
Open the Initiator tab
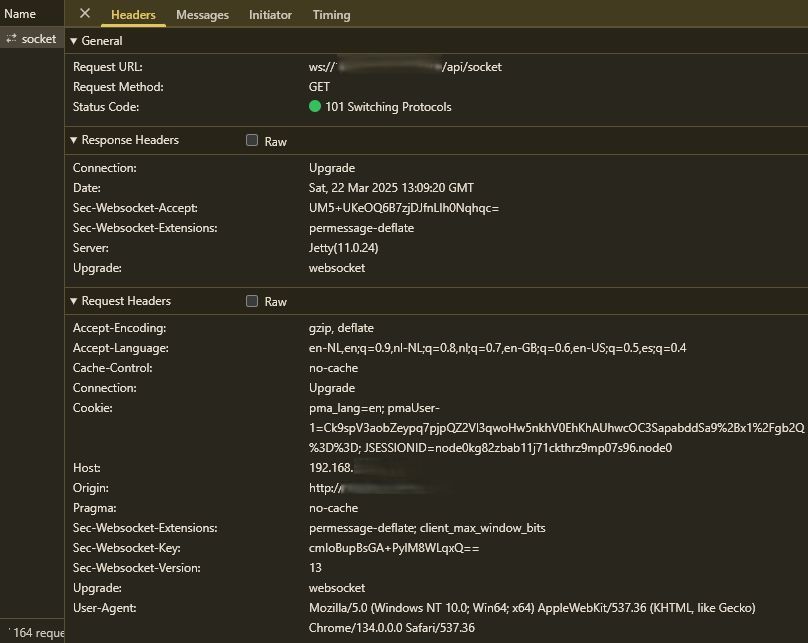pos(270,15)
